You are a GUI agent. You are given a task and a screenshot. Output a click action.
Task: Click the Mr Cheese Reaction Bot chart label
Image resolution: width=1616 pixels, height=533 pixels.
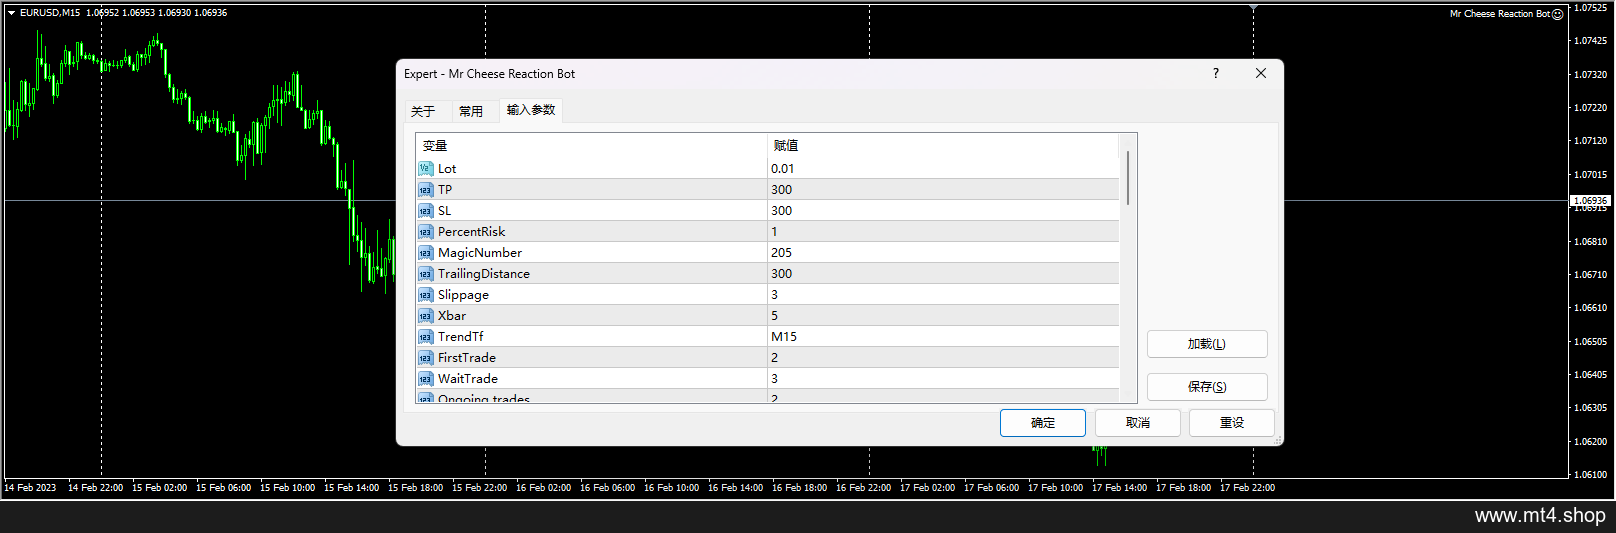pyautogui.click(x=1500, y=14)
